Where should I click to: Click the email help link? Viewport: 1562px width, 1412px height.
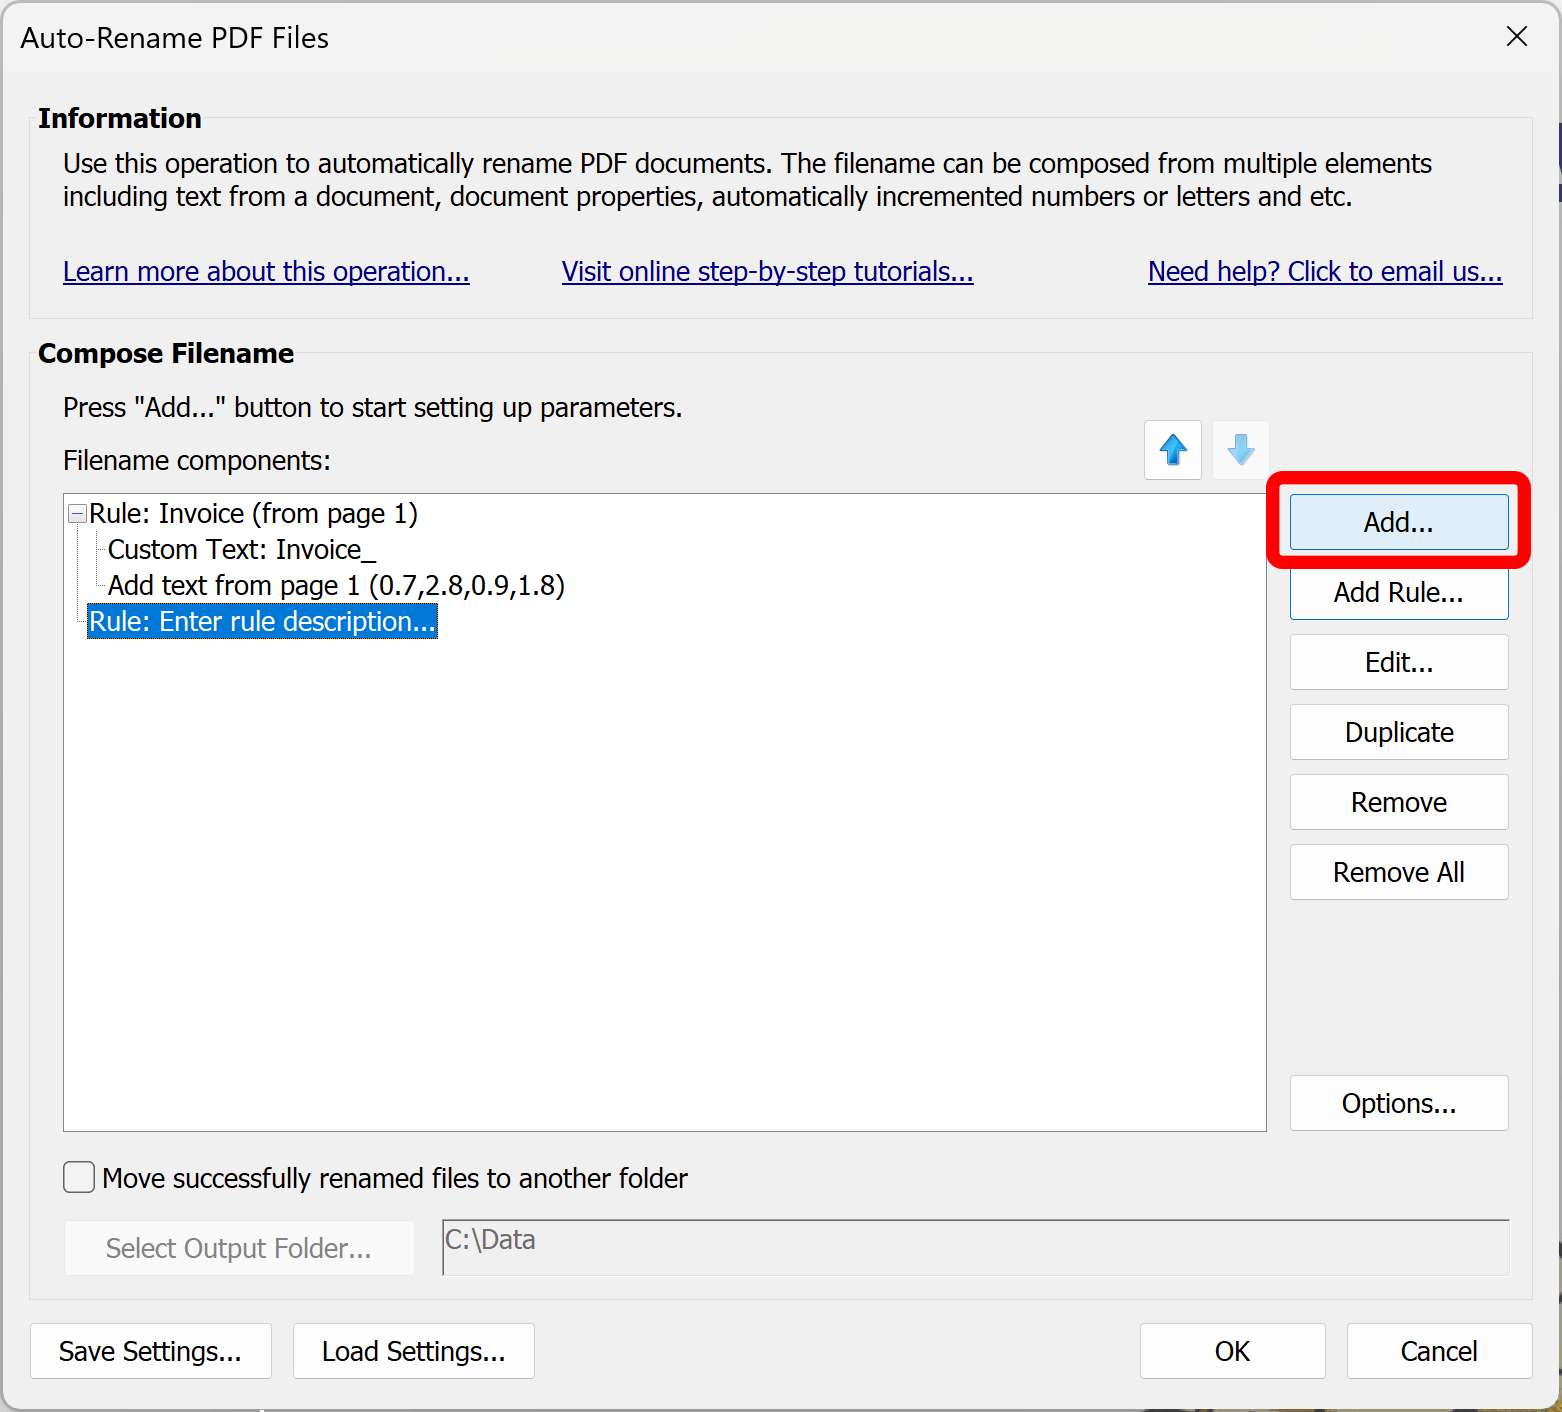click(1324, 271)
